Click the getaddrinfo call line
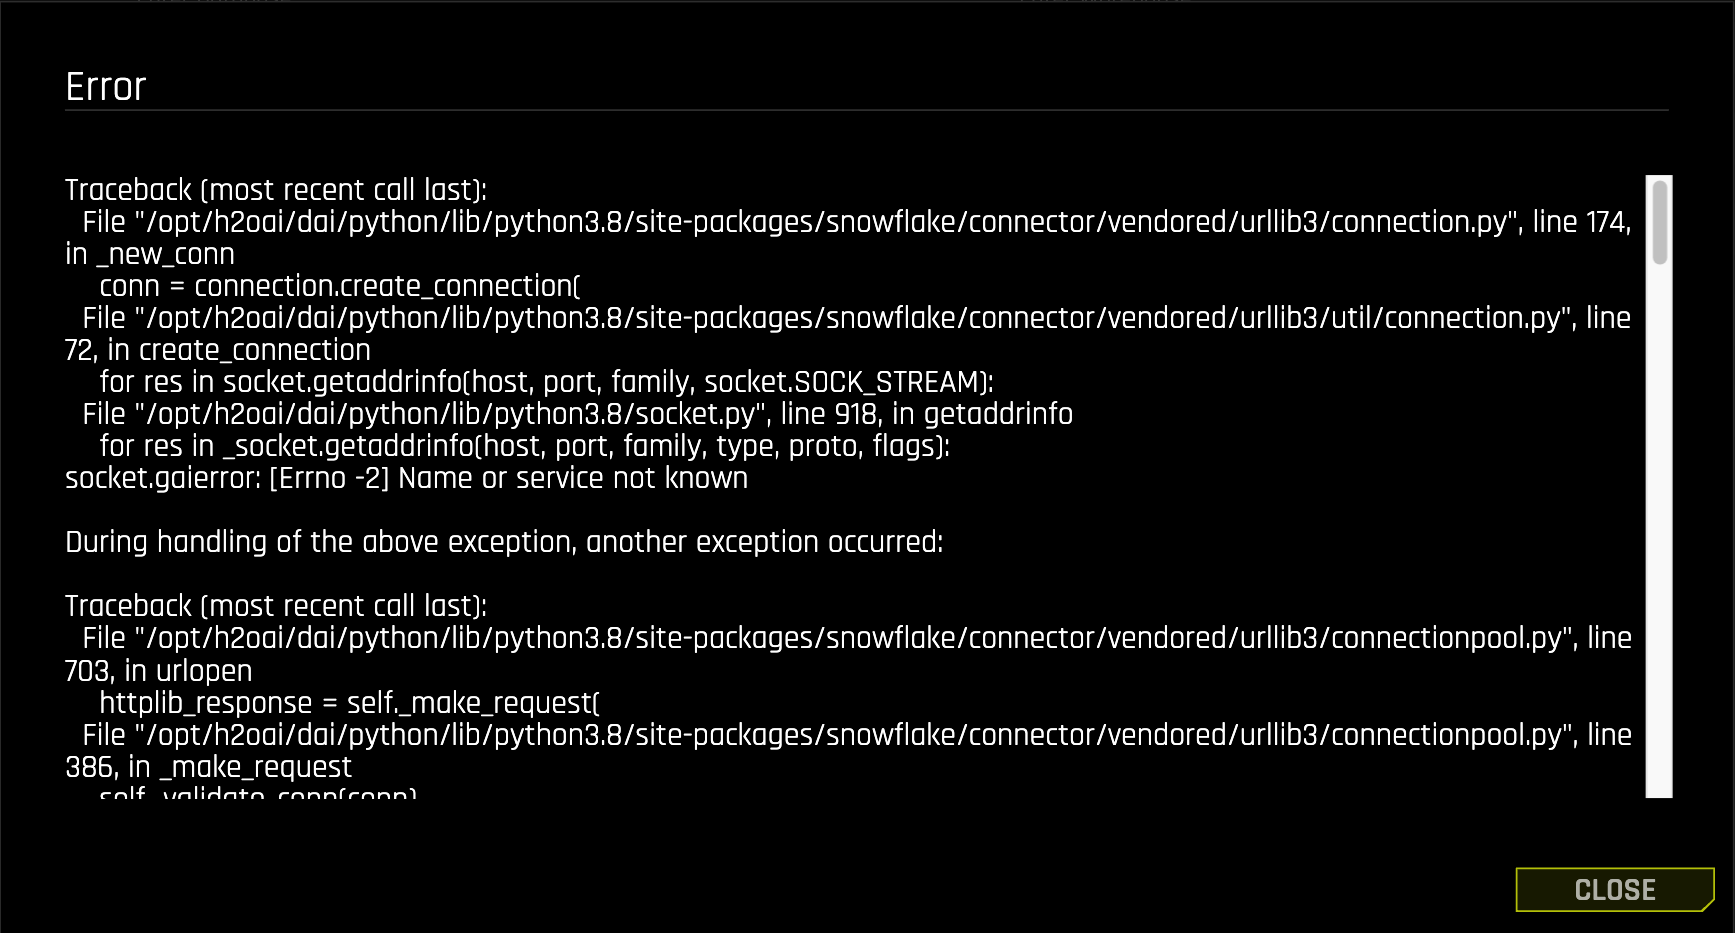1735x933 pixels. (x=546, y=381)
